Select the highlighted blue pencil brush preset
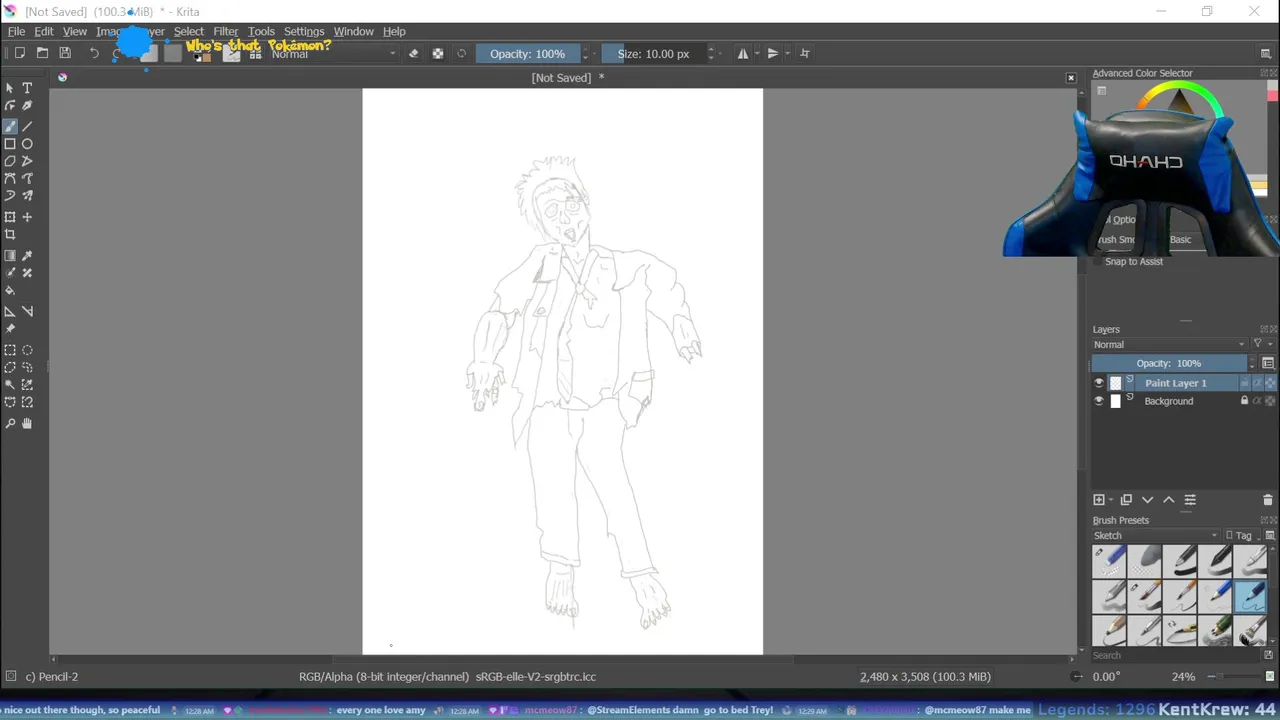1280x720 pixels. pos(1250,596)
